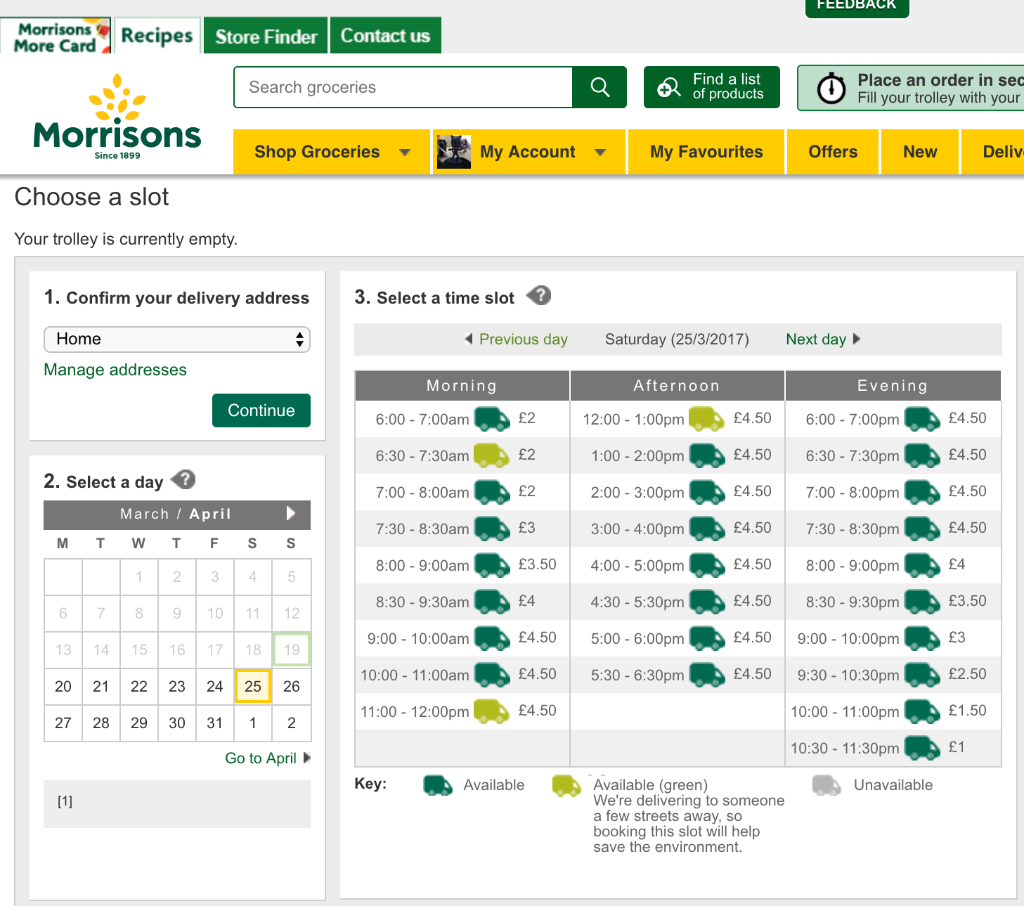Viewport: 1024px width, 906px height.
Task: Follow the Manage addresses link
Action: coord(115,370)
